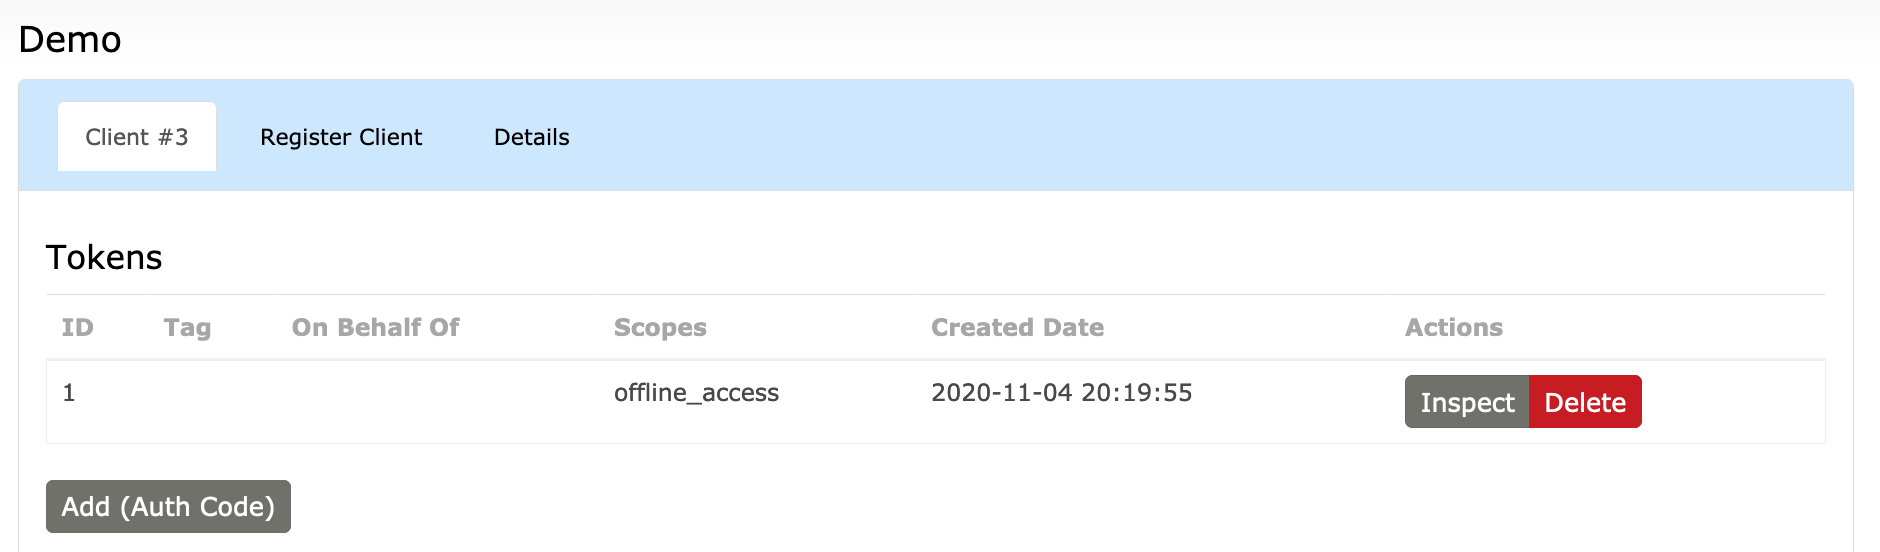Click the empty On Behalf Of cell
This screenshot has height=552, width=1880.
point(420,401)
